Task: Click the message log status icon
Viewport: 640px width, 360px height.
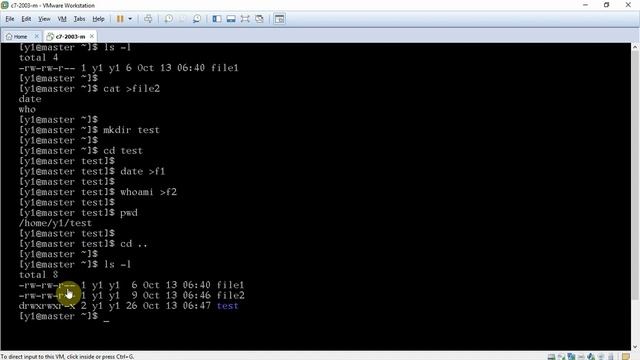Action: pyautogui.click(x=626, y=357)
